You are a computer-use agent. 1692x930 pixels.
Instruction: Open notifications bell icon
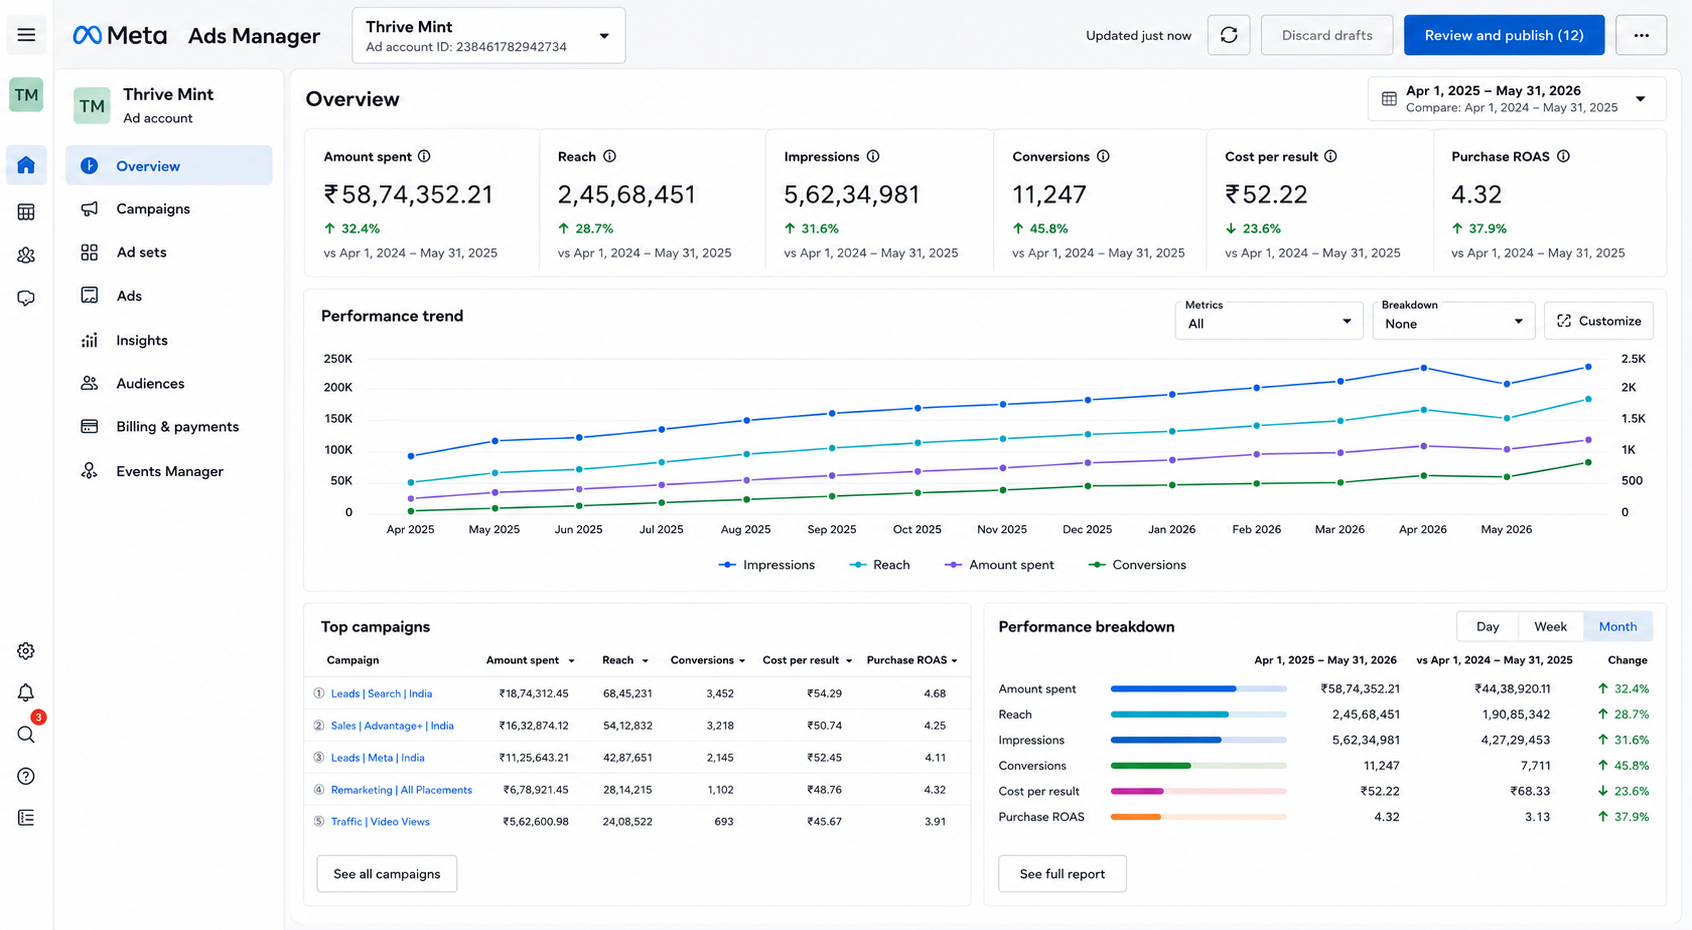click(x=26, y=692)
